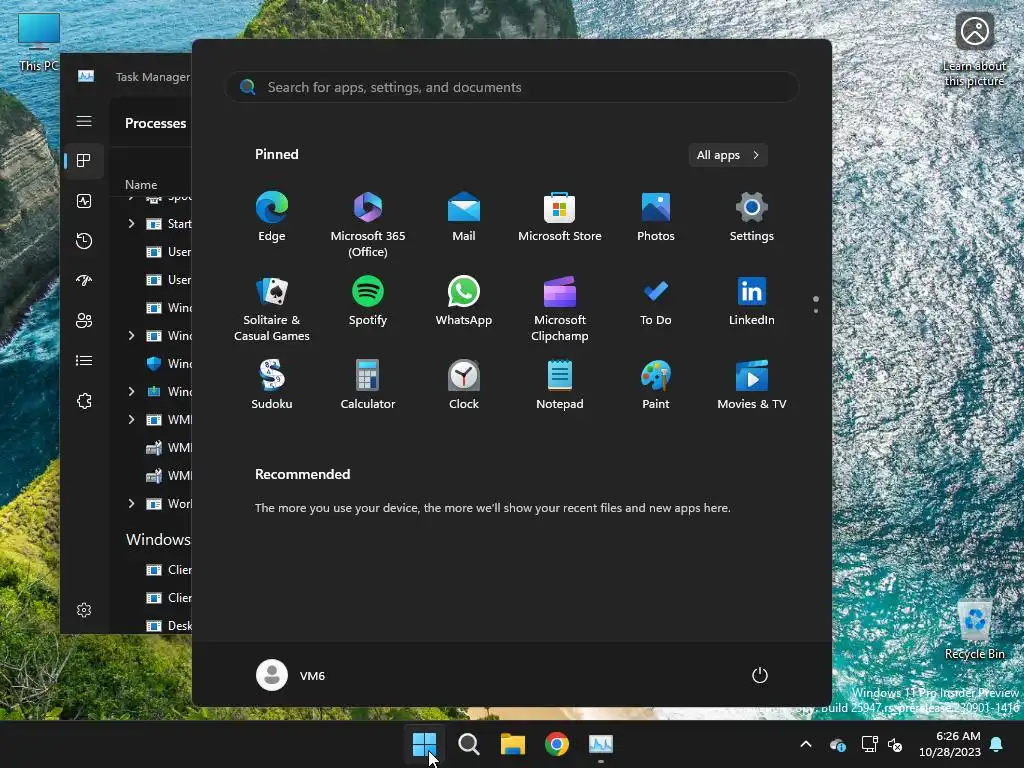This screenshot has height=768, width=1024.
Task: Open Microsoft Store from Start menu
Action: pos(560,217)
